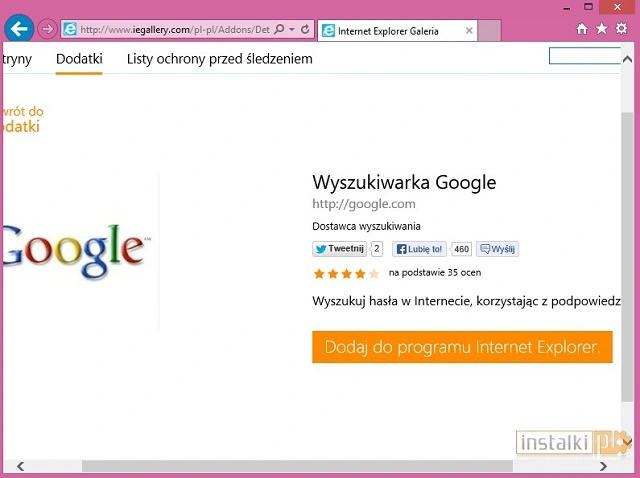Click the forward navigation arrow
This screenshot has height=478, width=640.
(x=47, y=29)
